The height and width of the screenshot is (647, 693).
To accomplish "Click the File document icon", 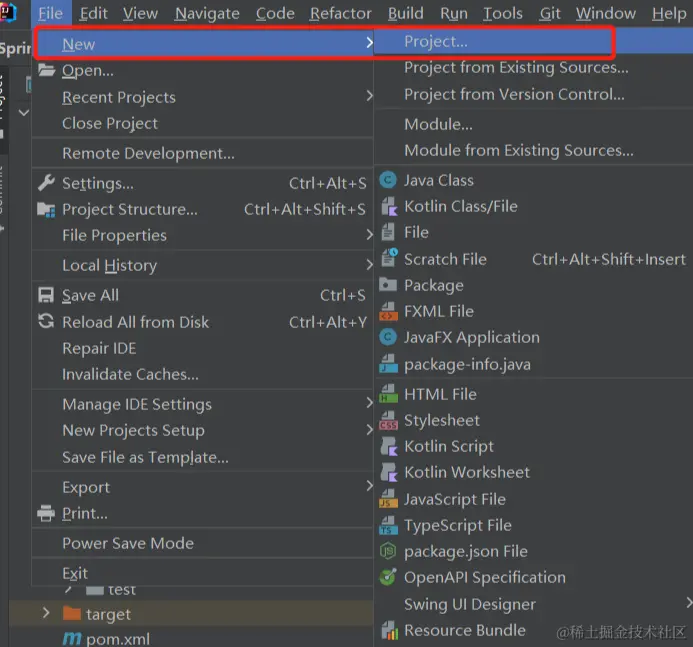I will (x=388, y=232).
